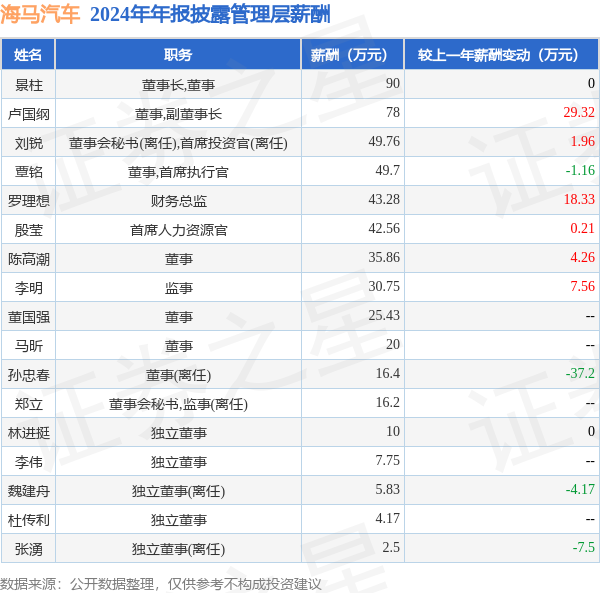
Task: Click the 海马汽车 title text
Action: pyautogui.click(x=40, y=14)
